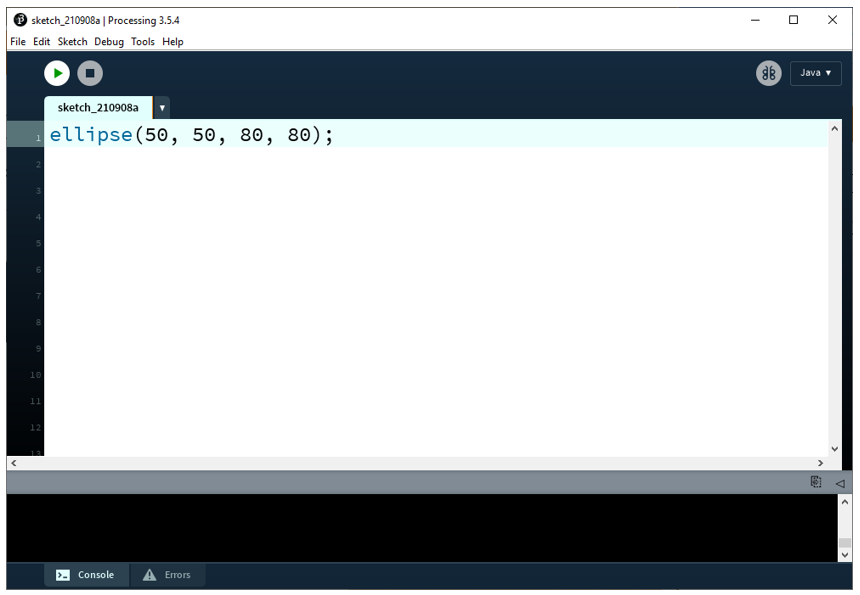The height and width of the screenshot is (595, 860).
Task: Click the Processing logo in title bar
Action: click(x=20, y=20)
